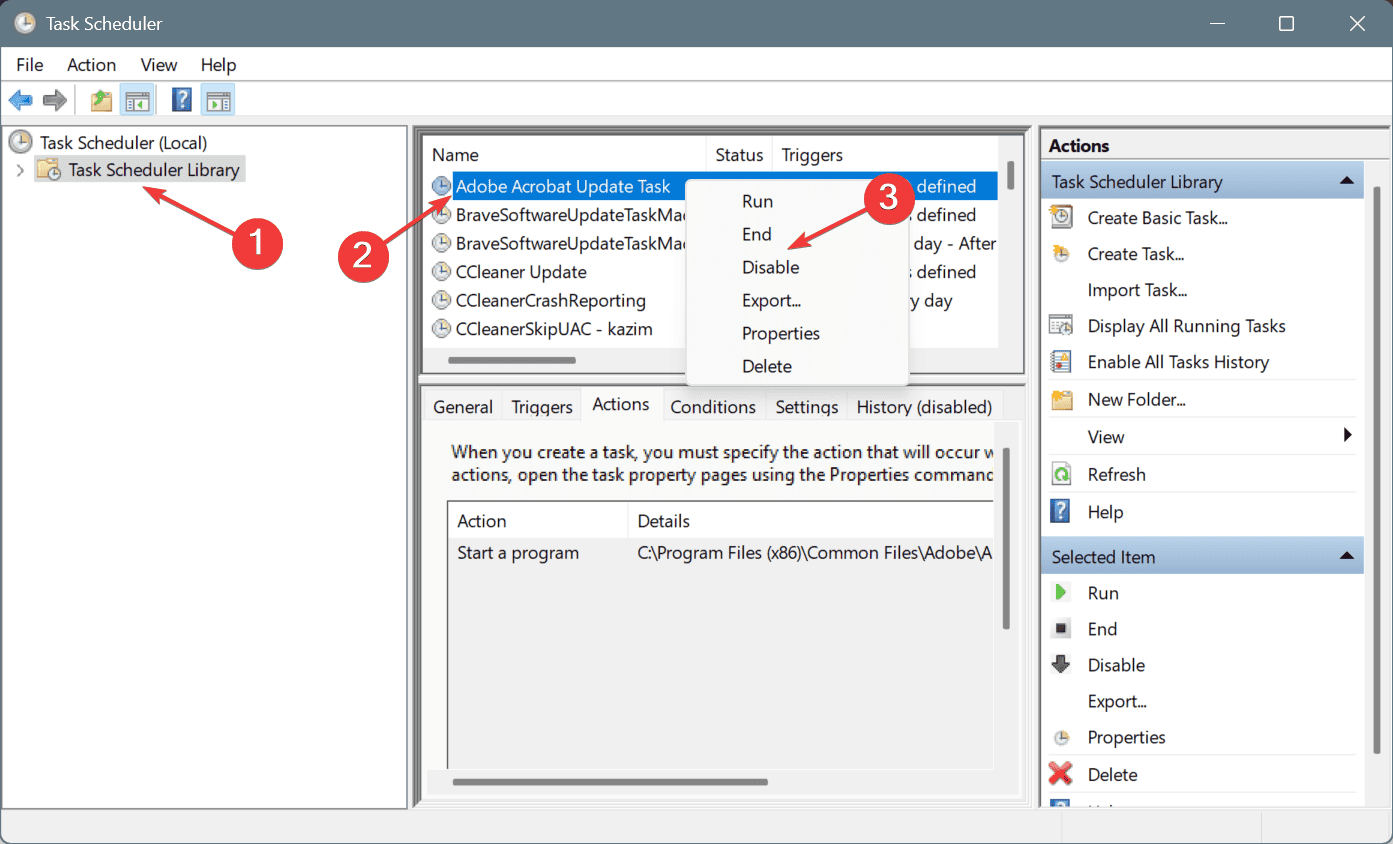Switch to the History (disabled) tab
Screen dimensions: 1393x844
click(x=924, y=407)
